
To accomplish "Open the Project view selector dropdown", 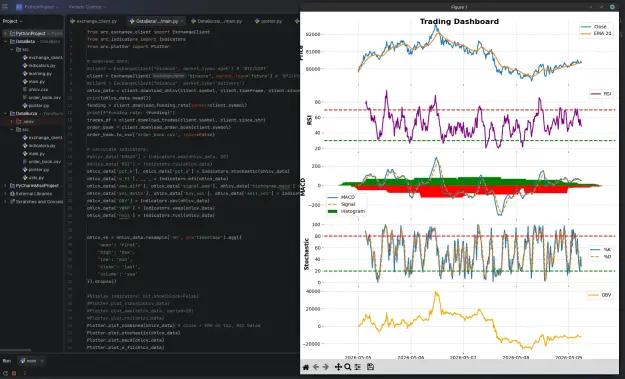I will tap(12, 21).
